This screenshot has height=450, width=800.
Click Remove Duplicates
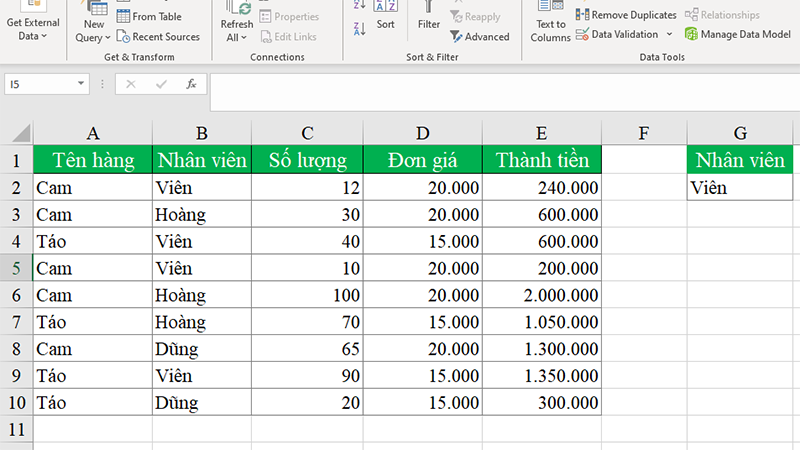click(x=626, y=15)
